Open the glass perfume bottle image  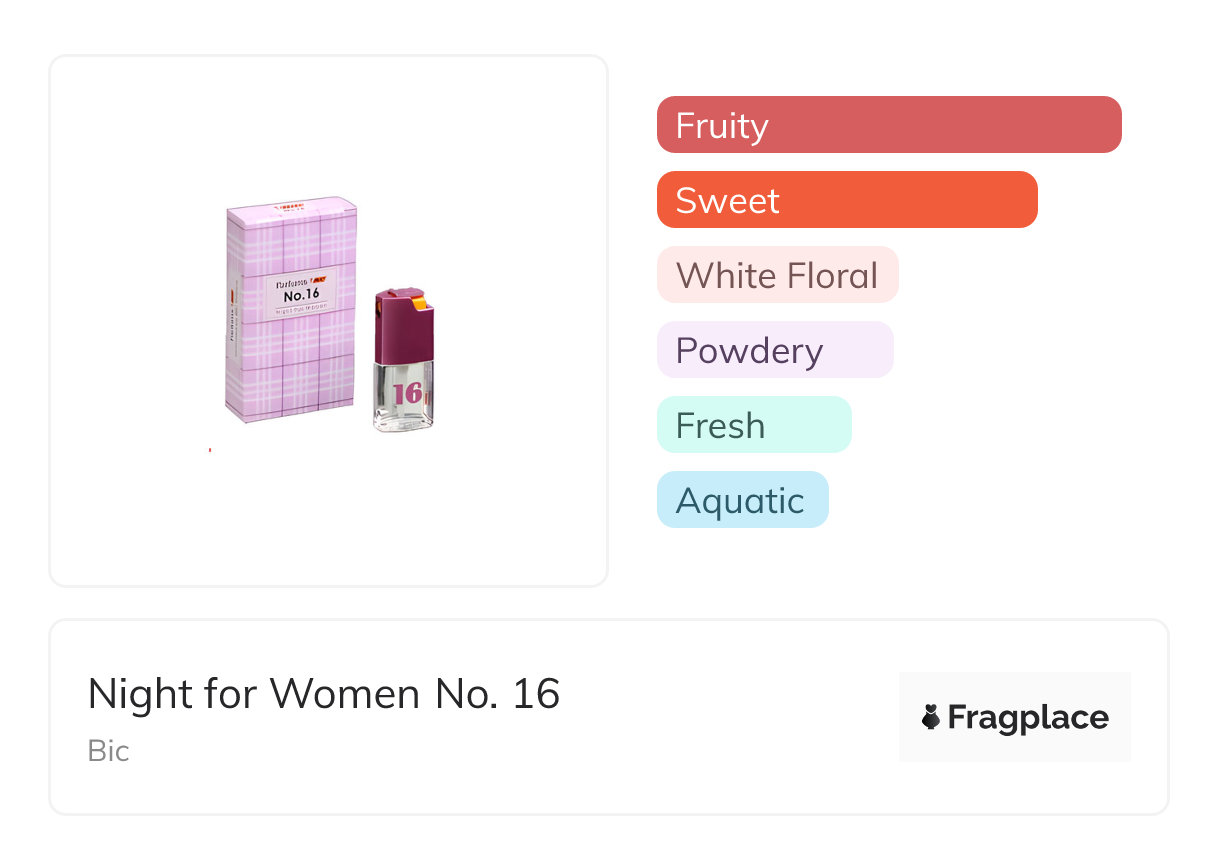[x=404, y=362]
